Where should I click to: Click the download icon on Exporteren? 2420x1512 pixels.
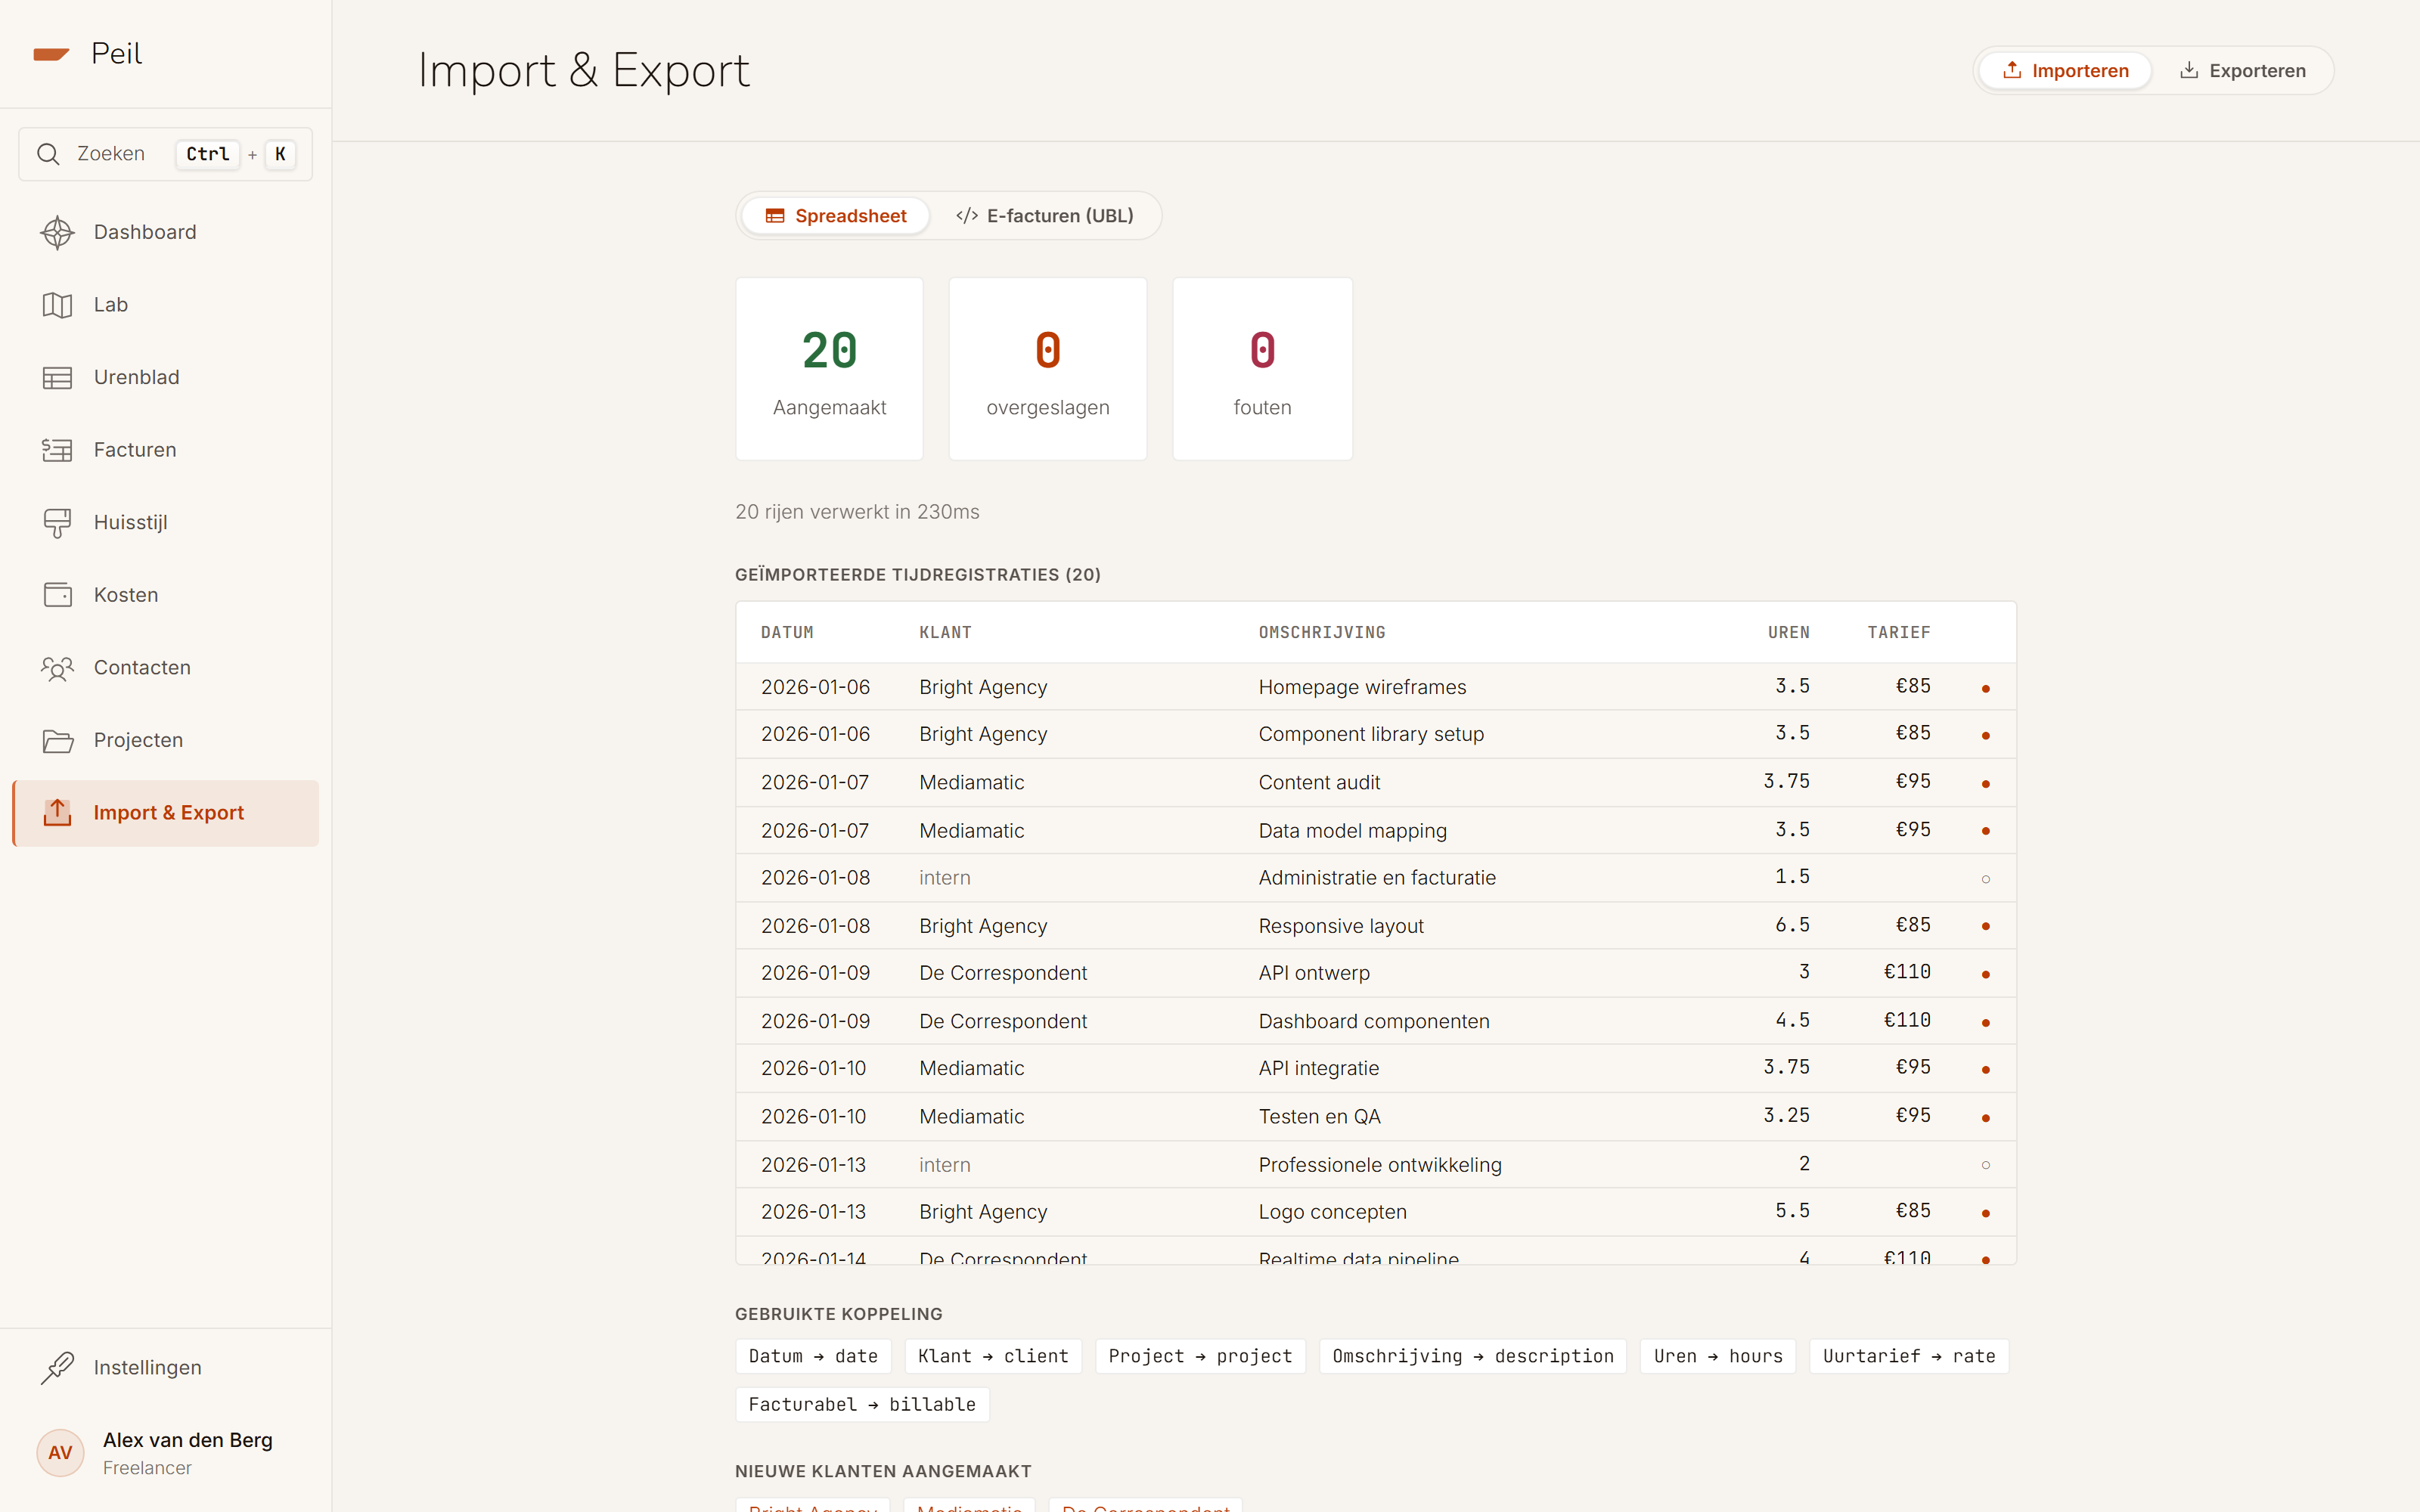2189,70
